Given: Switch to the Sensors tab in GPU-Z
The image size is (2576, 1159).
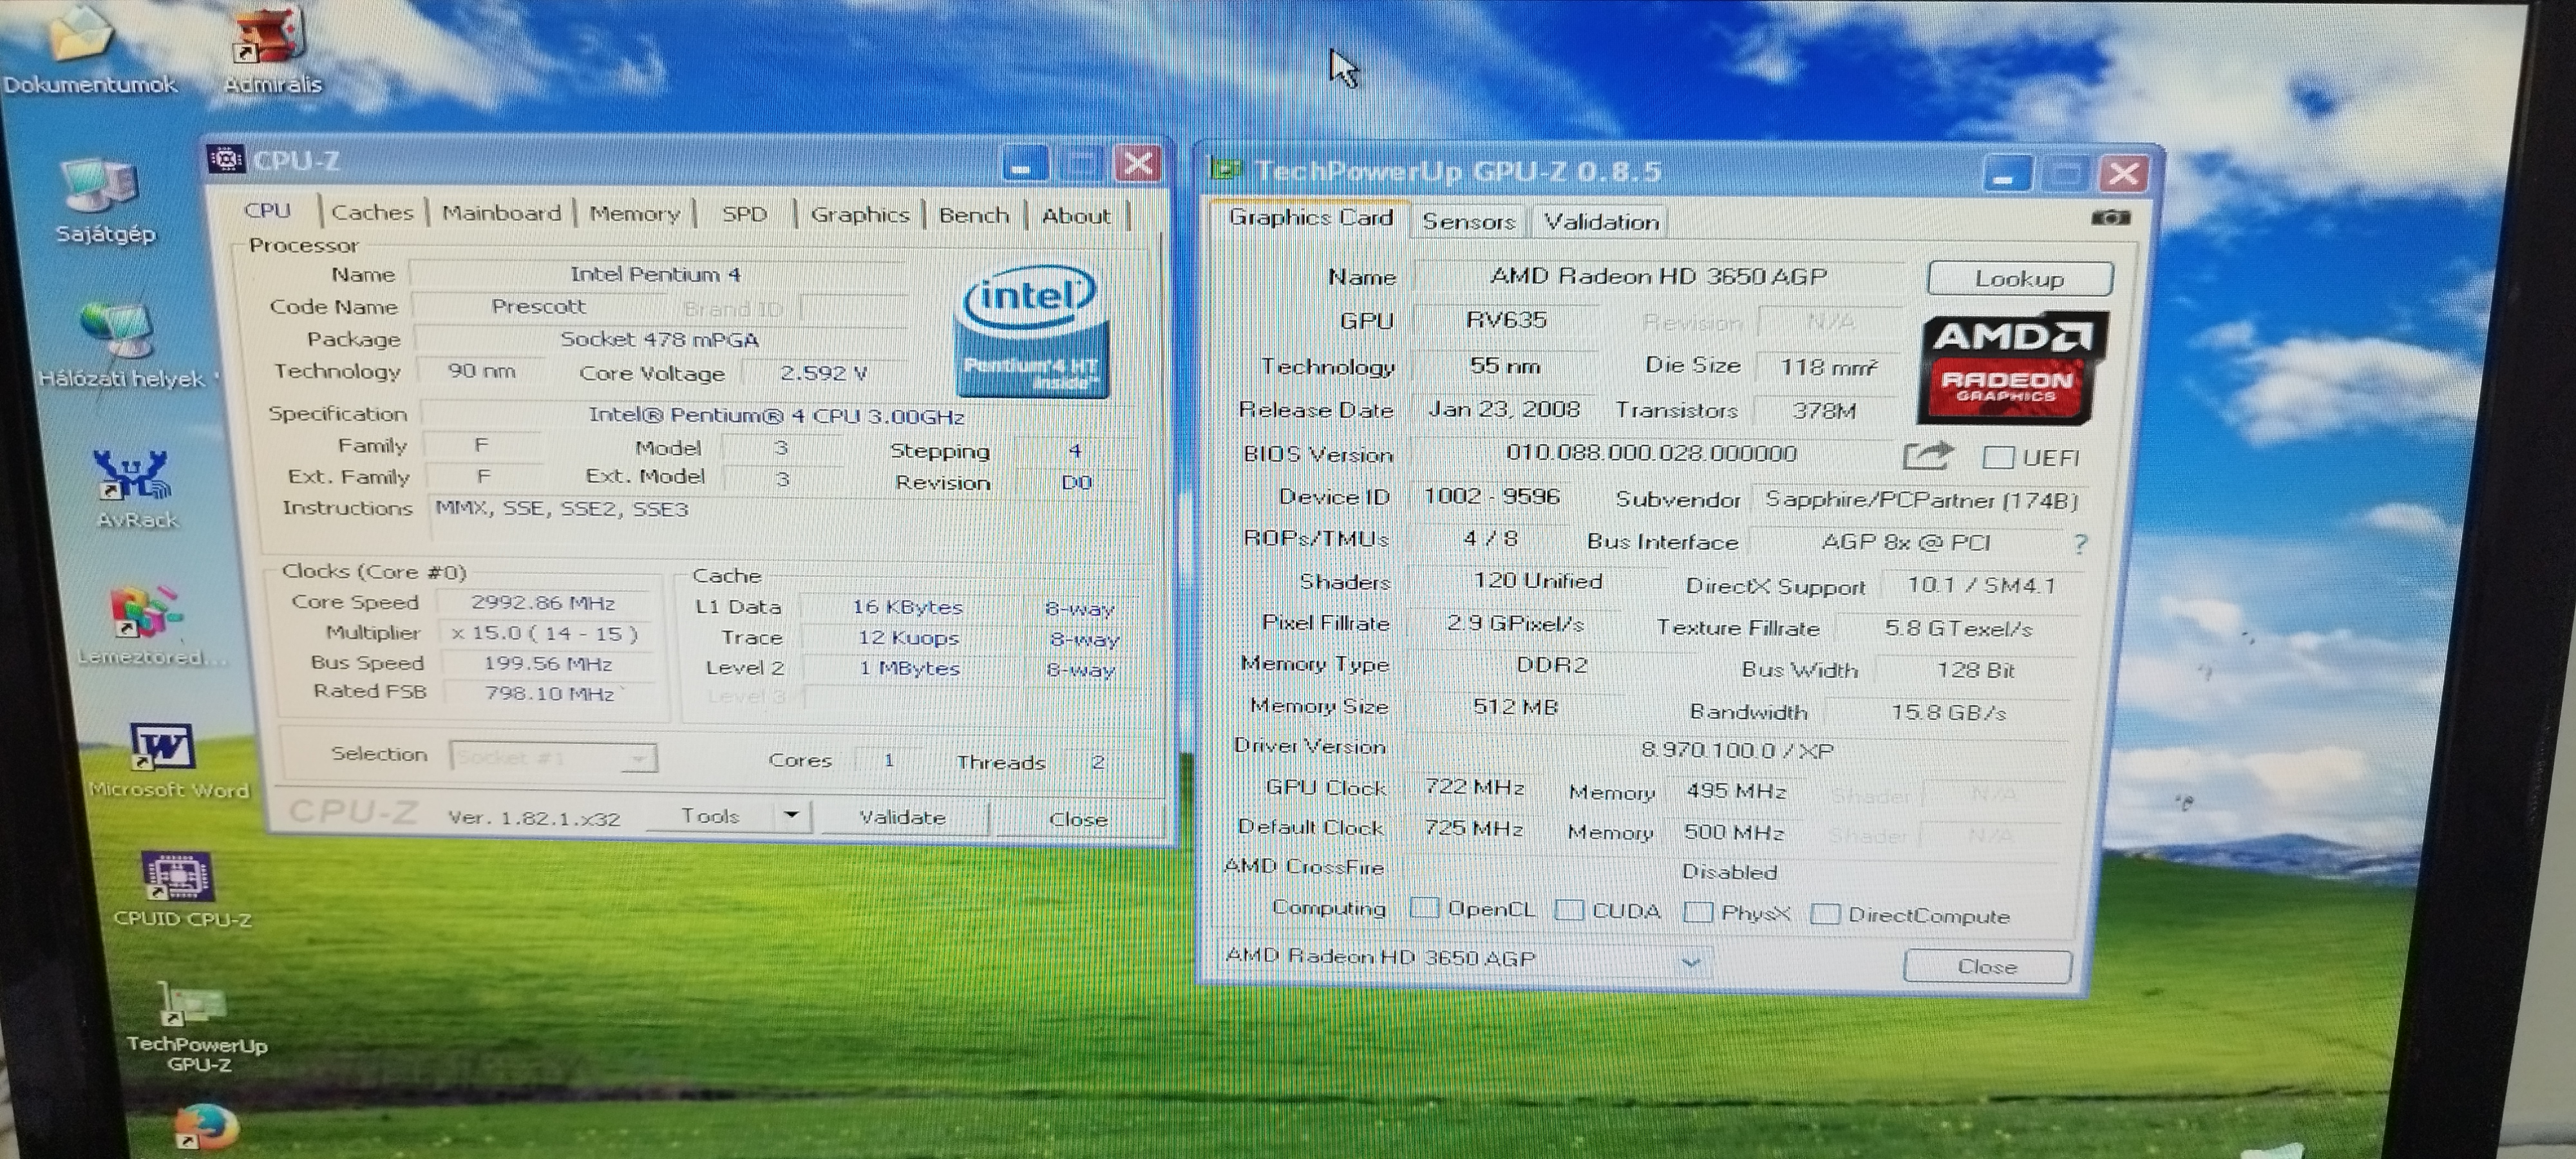Looking at the screenshot, I should (x=1468, y=221).
